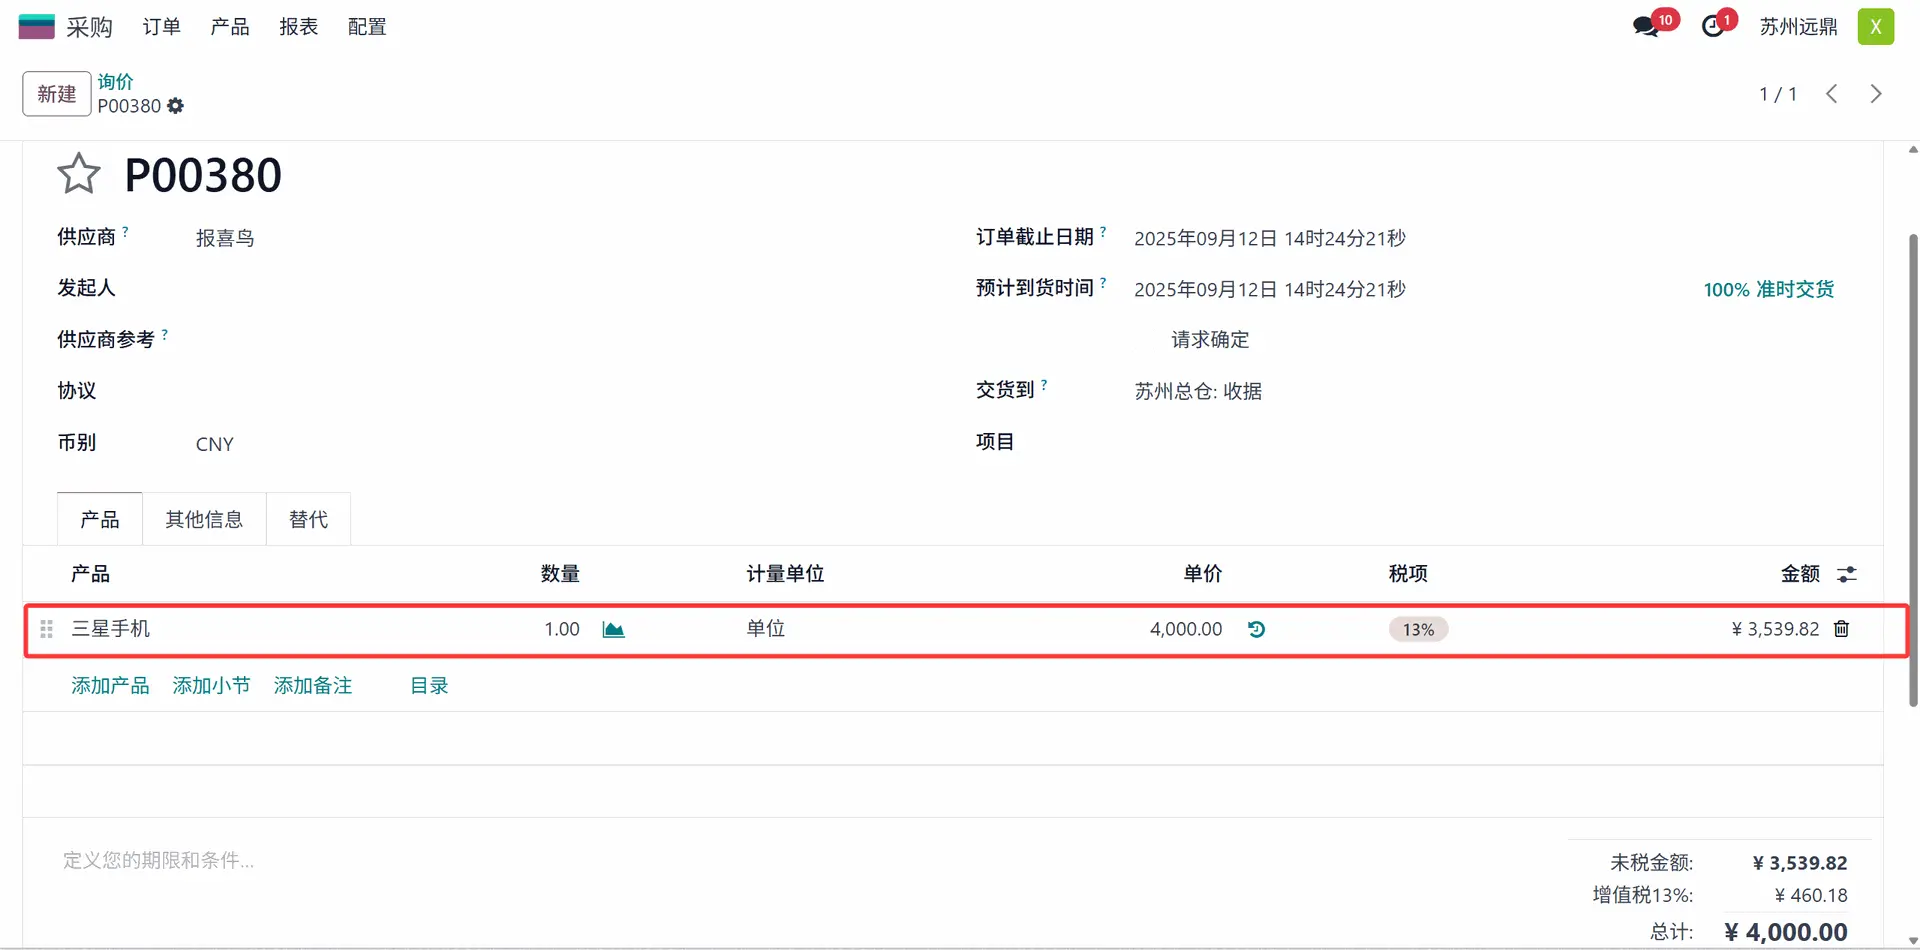Switch to the 其他信息 tab
Viewport: 1920px width, 950px height.
(204, 519)
